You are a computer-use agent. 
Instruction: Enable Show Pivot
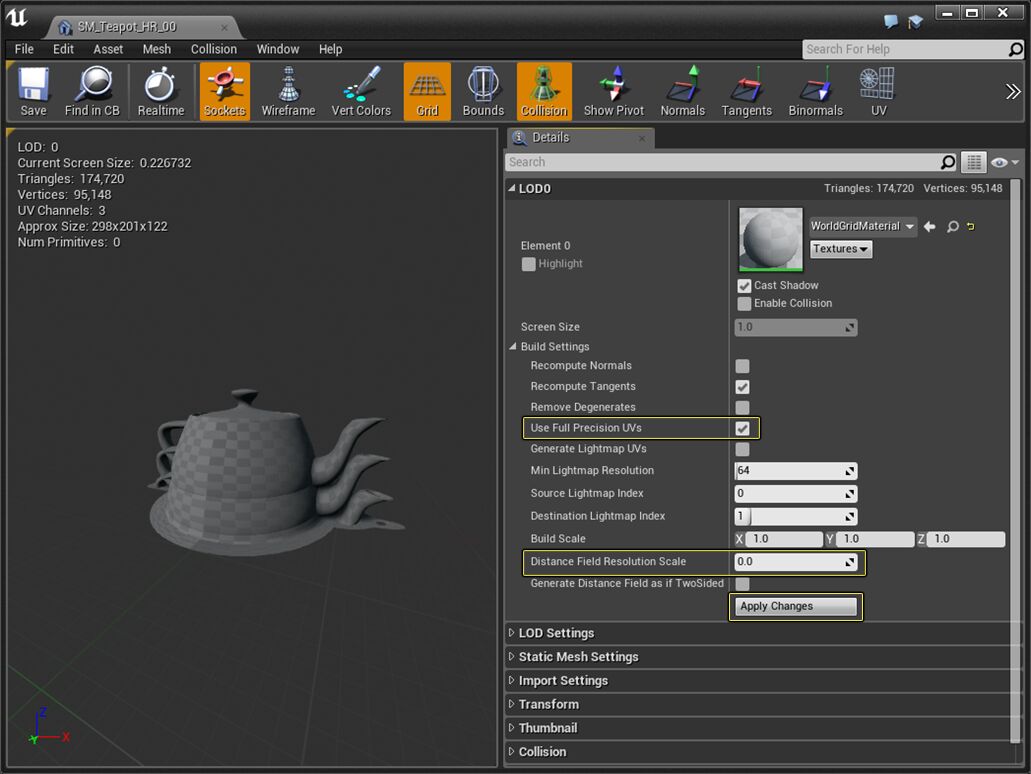[x=612, y=91]
